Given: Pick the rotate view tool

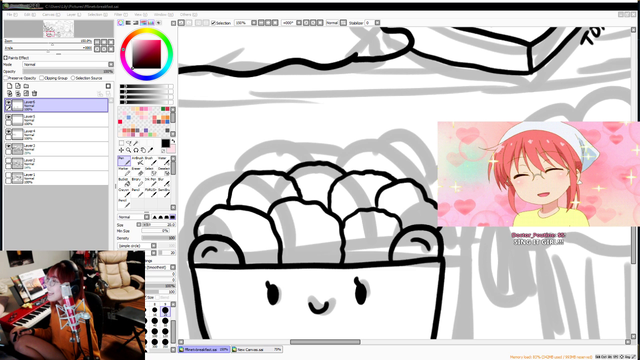Looking at the screenshot, I should 136,150.
